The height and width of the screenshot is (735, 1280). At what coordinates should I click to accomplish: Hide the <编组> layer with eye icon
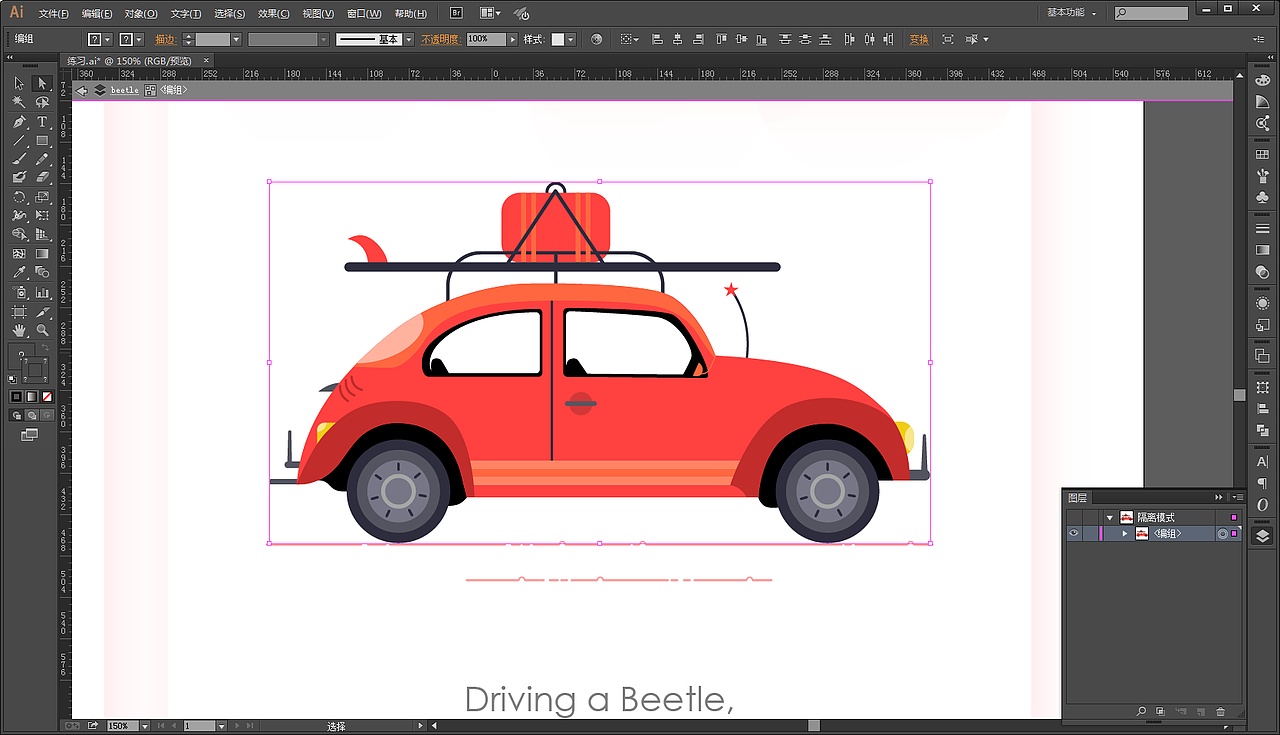(1074, 534)
